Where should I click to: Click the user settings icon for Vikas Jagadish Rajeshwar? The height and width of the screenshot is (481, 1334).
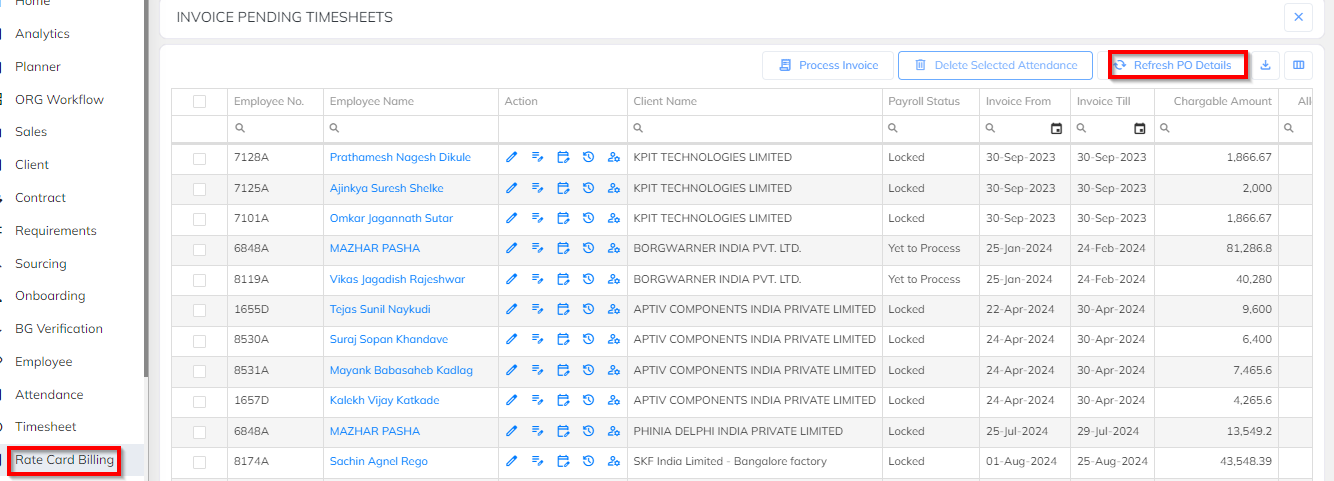tap(614, 280)
